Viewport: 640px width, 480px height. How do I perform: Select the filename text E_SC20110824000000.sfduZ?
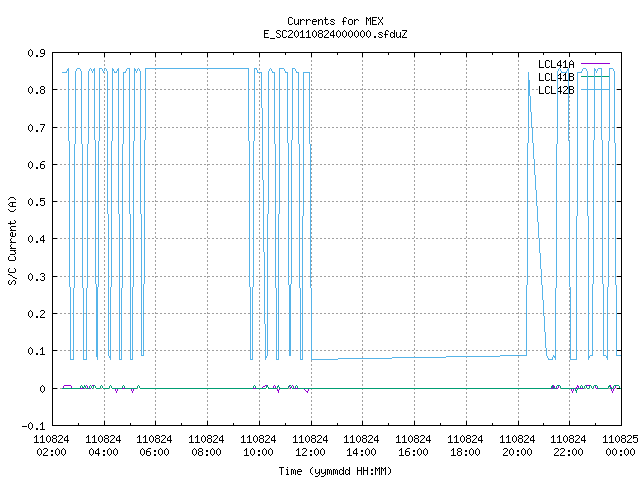click(x=335, y=34)
